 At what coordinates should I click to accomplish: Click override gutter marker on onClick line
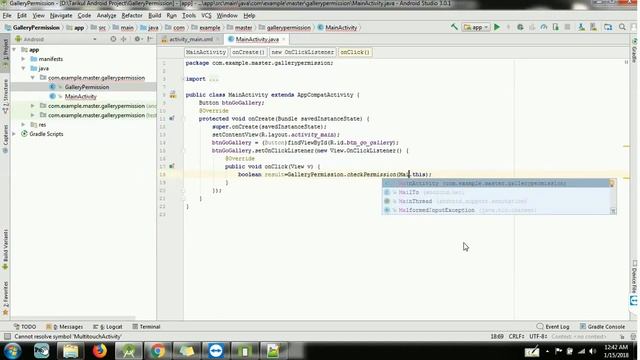(x=172, y=166)
